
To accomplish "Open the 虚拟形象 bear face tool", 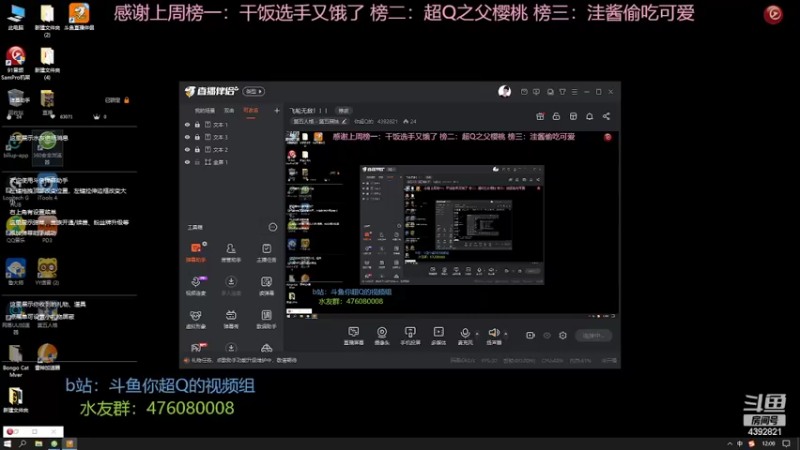I will (196, 319).
